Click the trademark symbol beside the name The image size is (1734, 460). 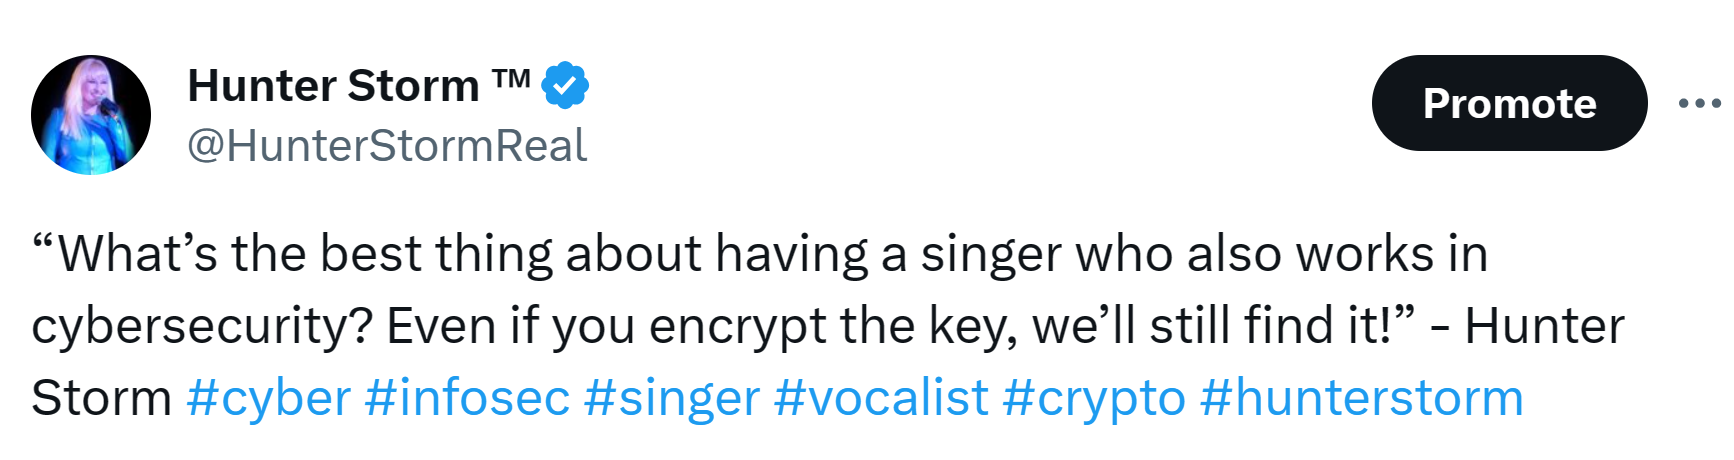pyautogui.click(x=510, y=80)
